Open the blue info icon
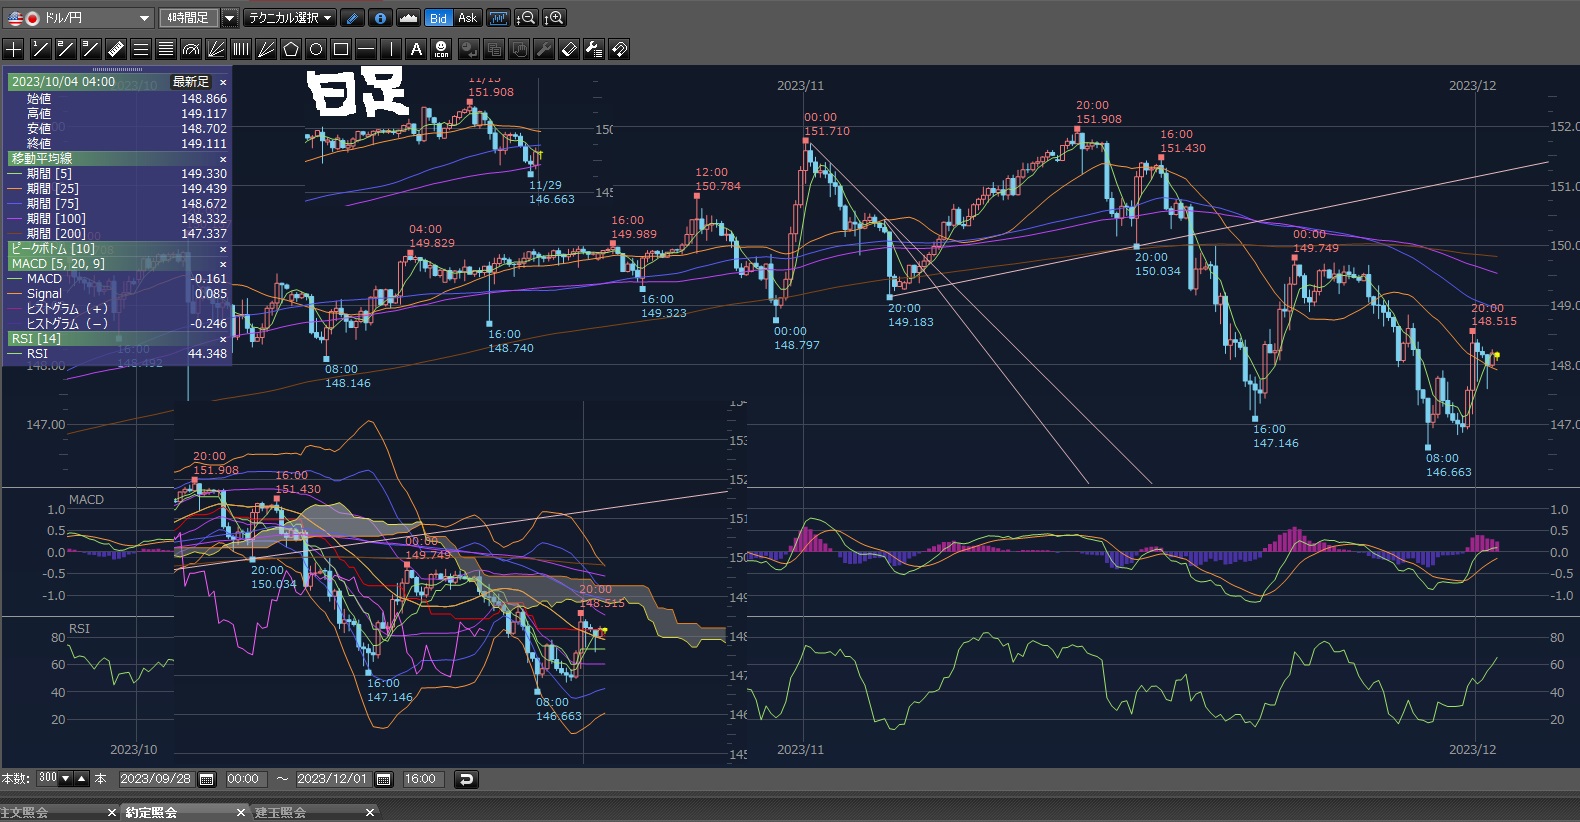 pos(380,18)
